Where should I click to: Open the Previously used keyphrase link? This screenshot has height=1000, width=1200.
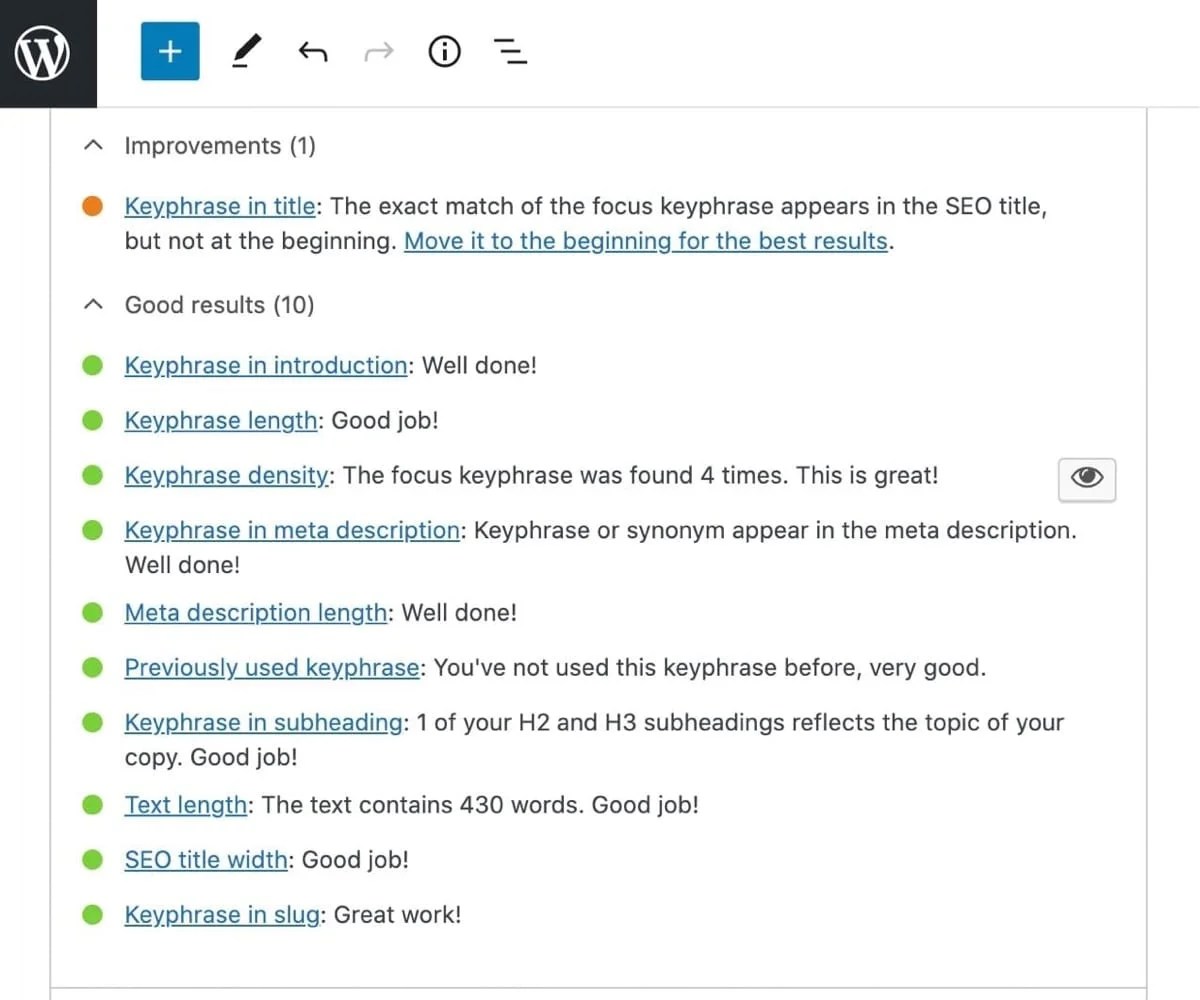[x=269, y=667]
